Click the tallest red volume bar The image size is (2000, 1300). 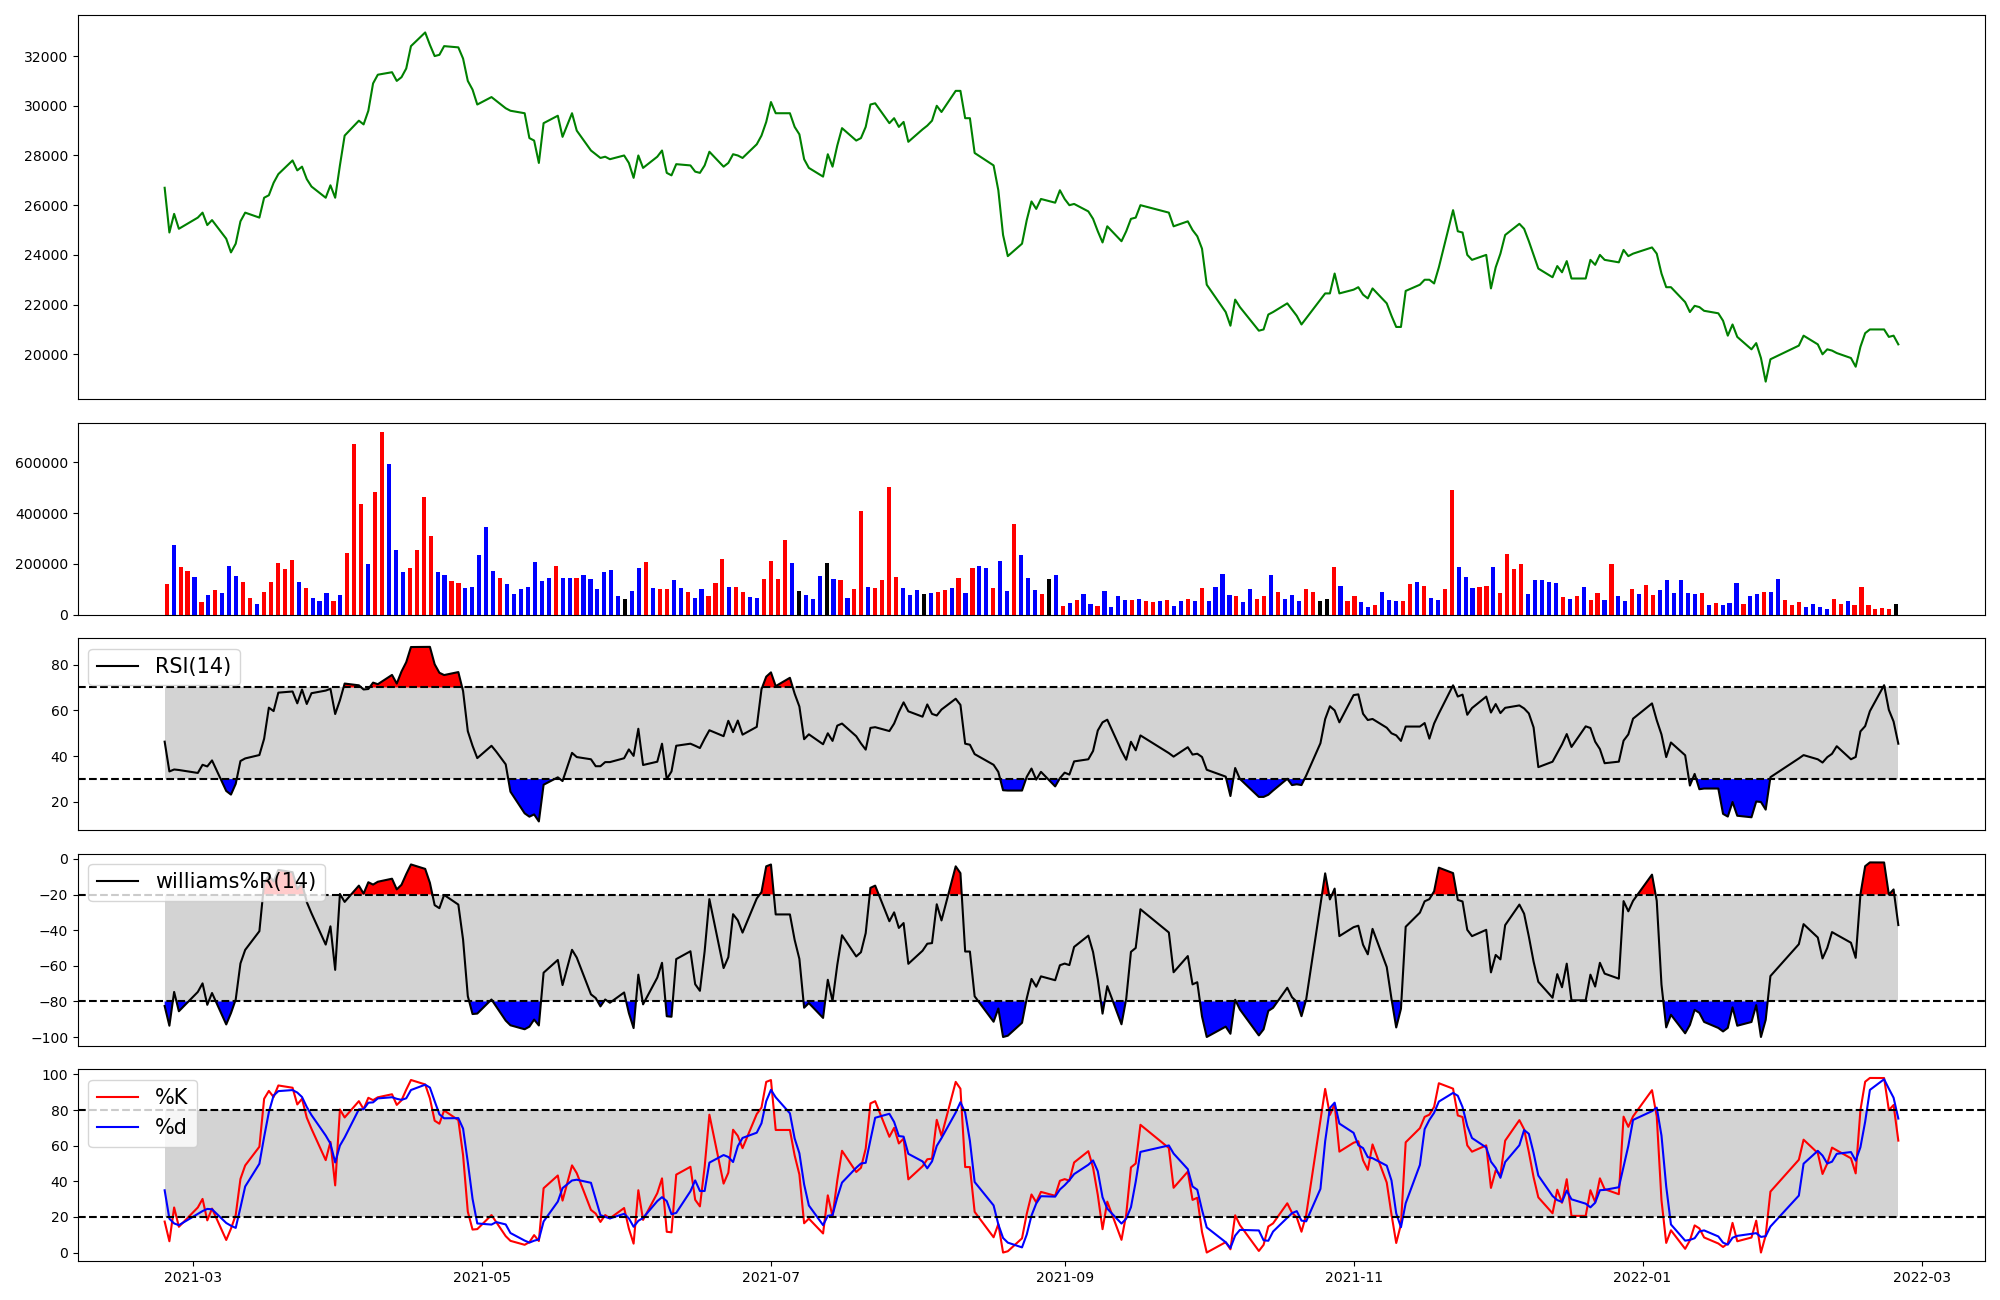[382, 525]
